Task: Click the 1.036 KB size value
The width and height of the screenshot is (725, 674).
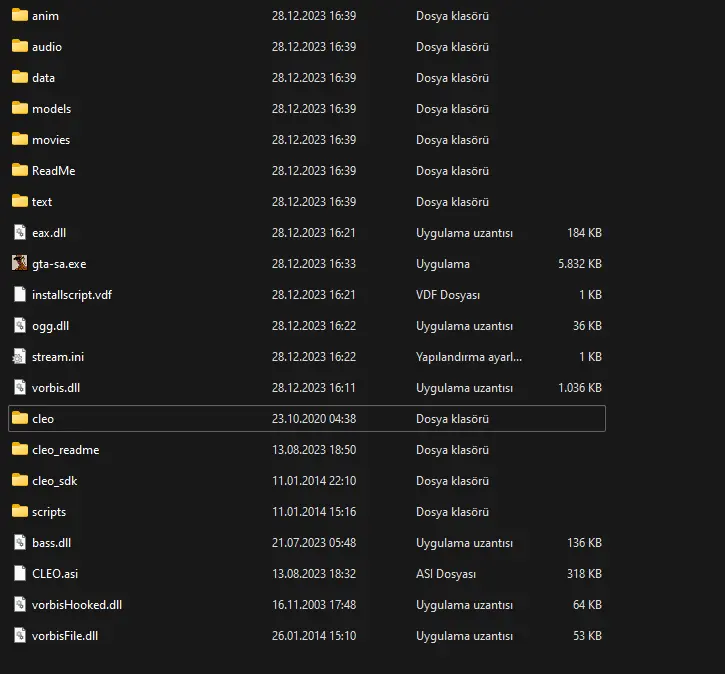Action: coord(580,387)
